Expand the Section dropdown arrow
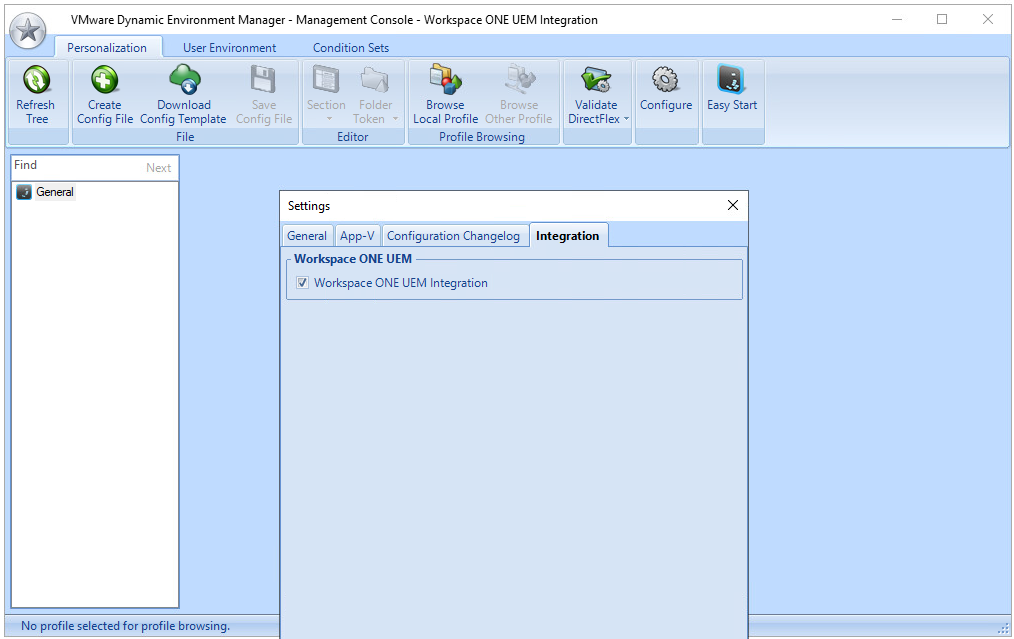 pyautogui.click(x=329, y=119)
